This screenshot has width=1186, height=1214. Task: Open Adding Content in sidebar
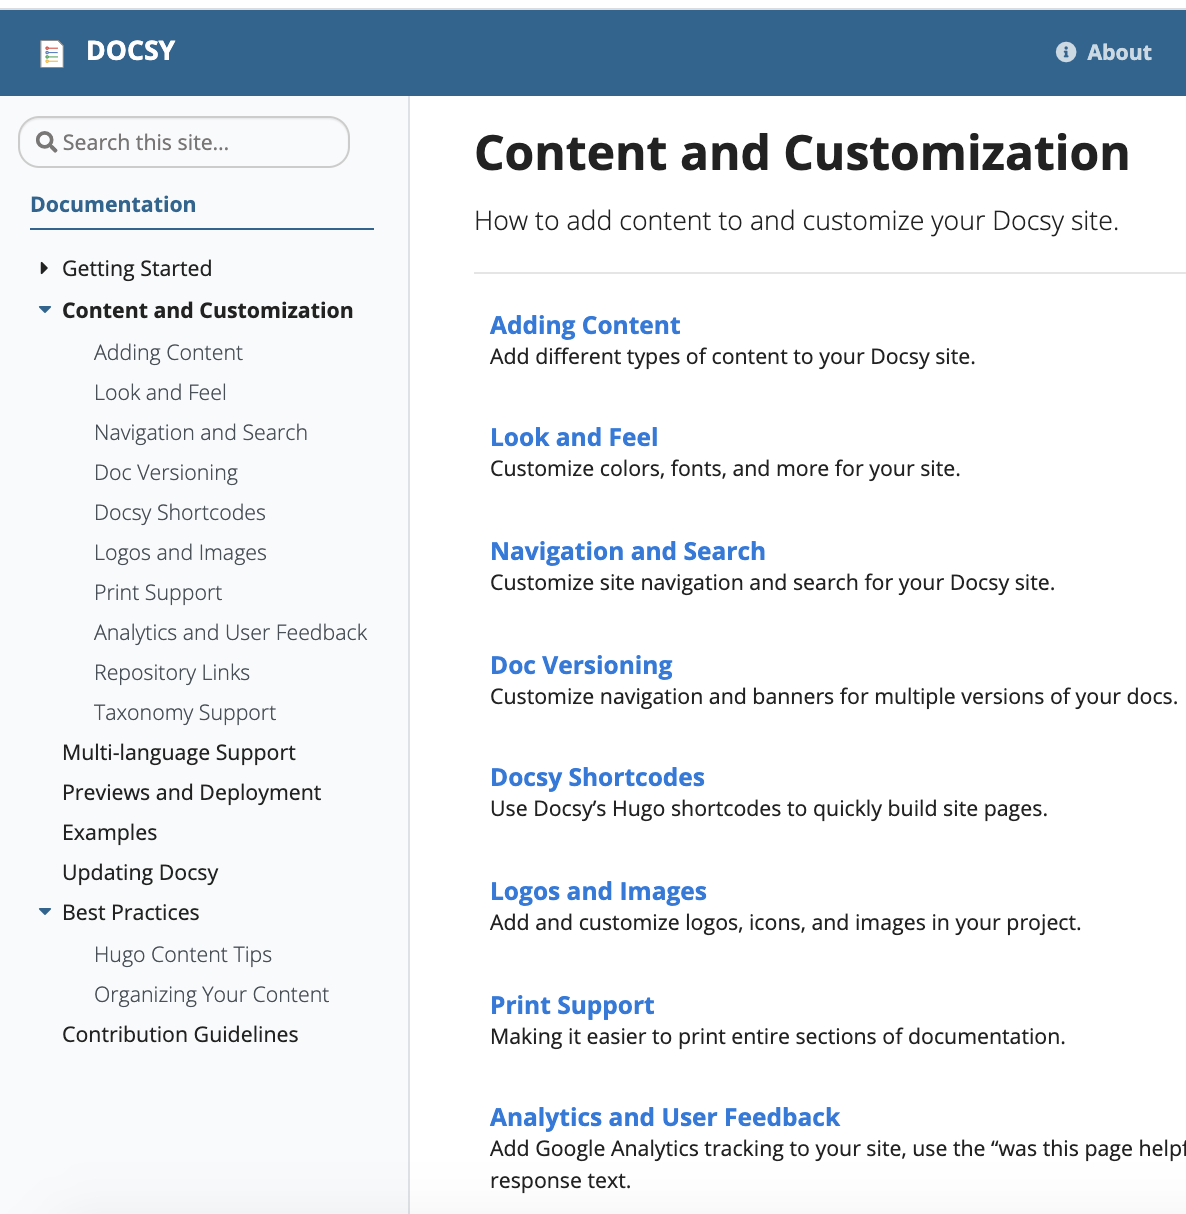[x=168, y=352]
